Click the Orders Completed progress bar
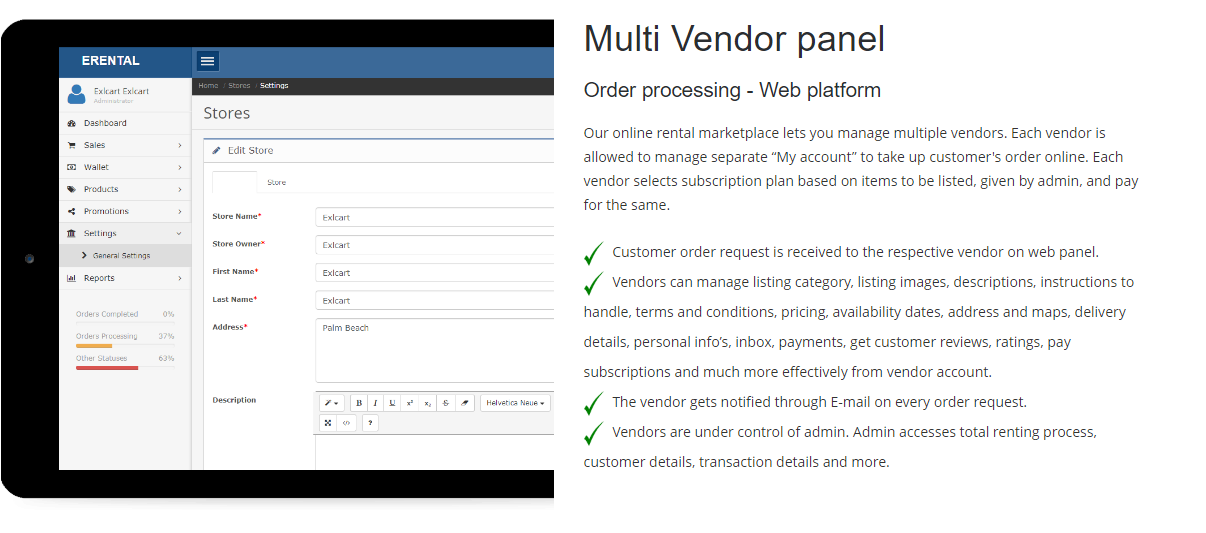This screenshot has width=1206, height=533. 125,324
